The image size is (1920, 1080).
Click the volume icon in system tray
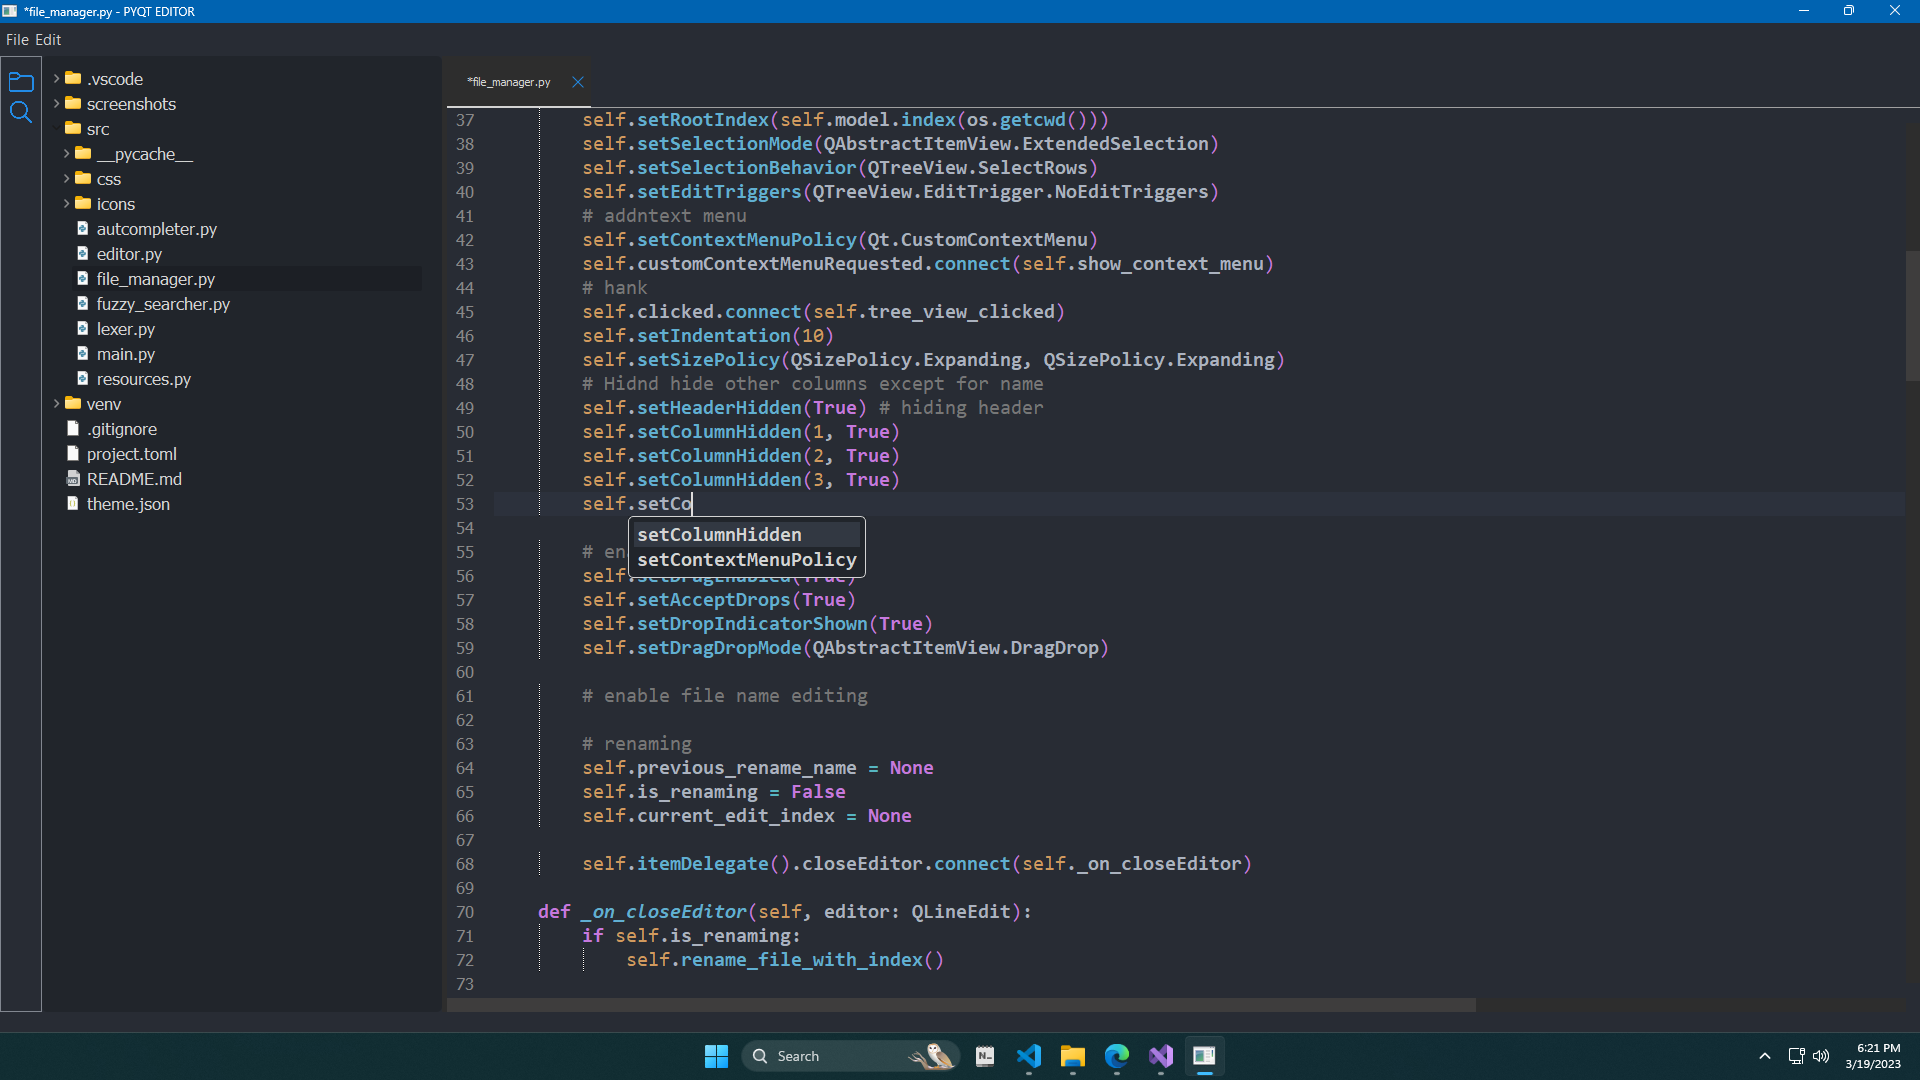pos(1821,1056)
